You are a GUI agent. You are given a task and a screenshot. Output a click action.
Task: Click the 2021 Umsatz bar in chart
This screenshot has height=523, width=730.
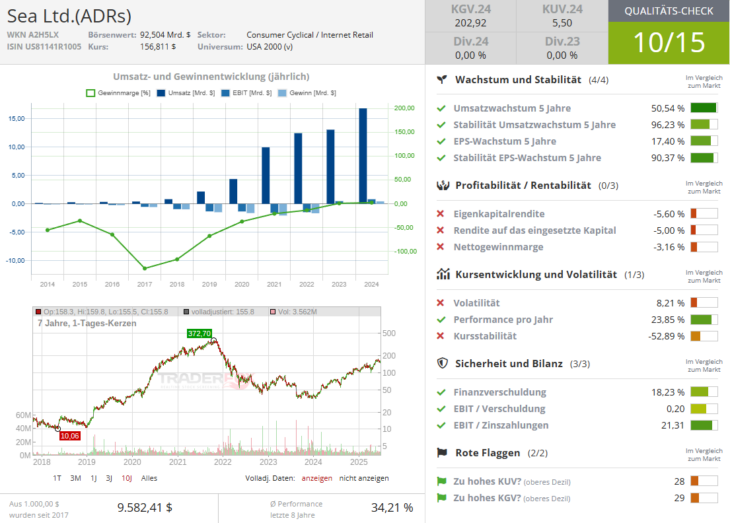click(x=265, y=175)
